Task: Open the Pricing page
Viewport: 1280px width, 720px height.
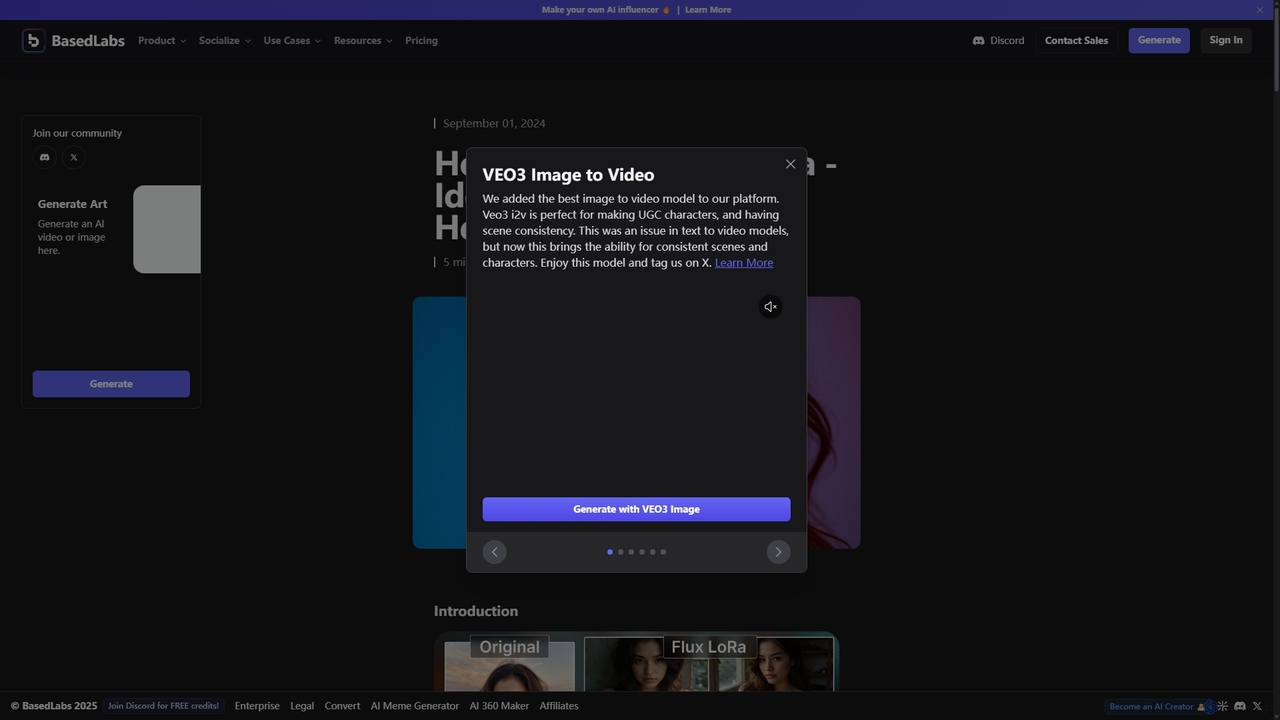Action: point(421,41)
